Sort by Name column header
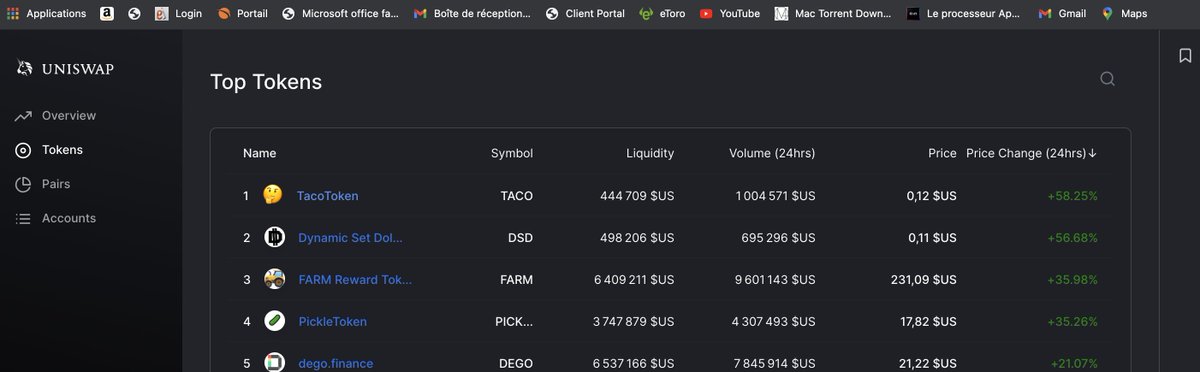The width and height of the screenshot is (1200, 372). pos(260,154)
